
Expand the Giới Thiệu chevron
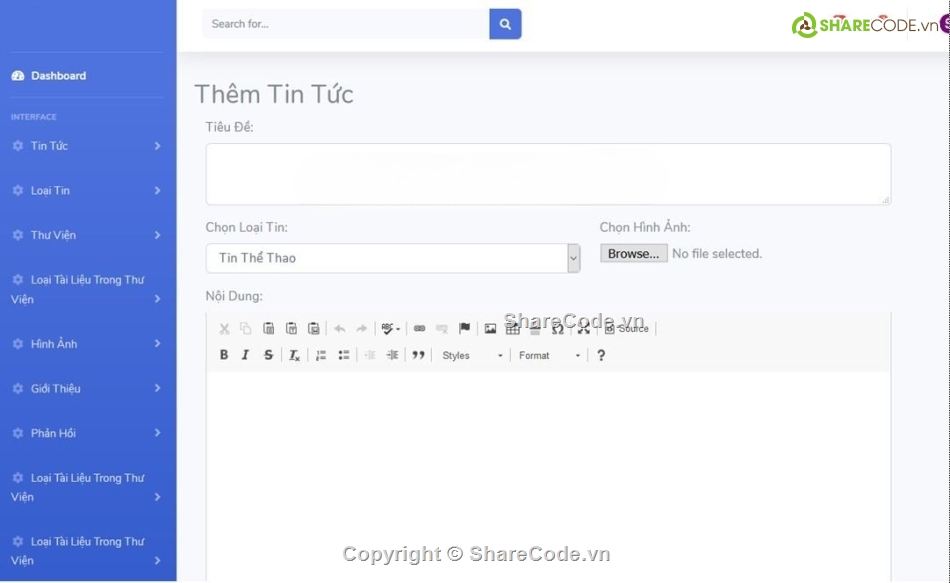158,388
